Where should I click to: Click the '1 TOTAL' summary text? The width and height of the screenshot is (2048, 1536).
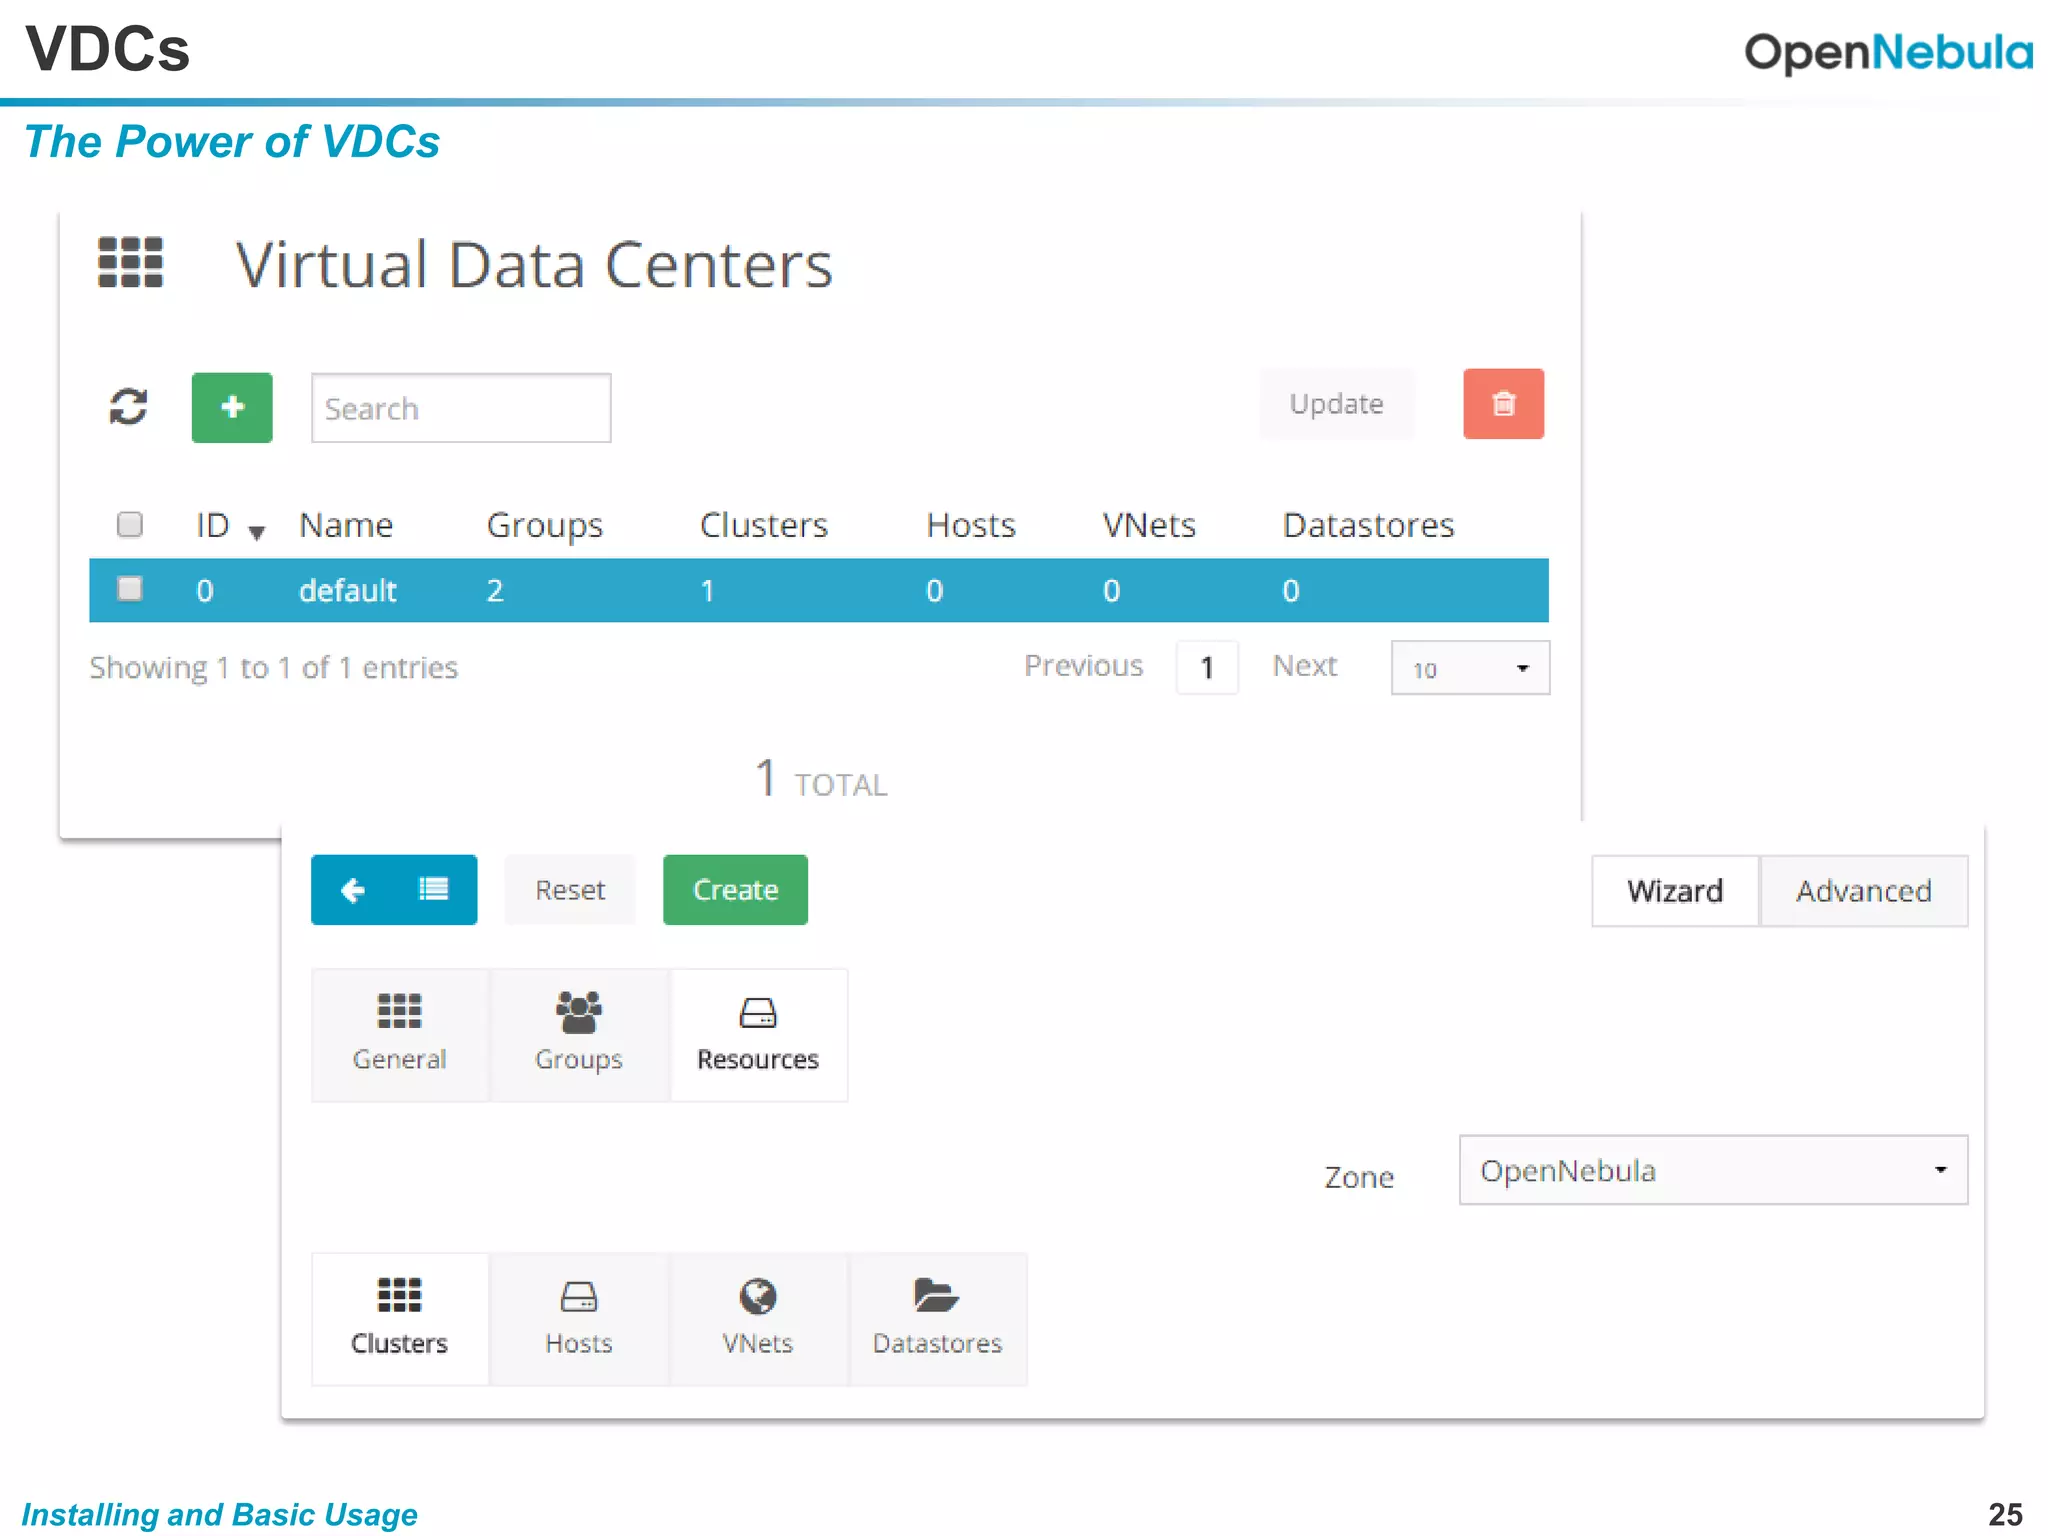click(x=820, y=779)
